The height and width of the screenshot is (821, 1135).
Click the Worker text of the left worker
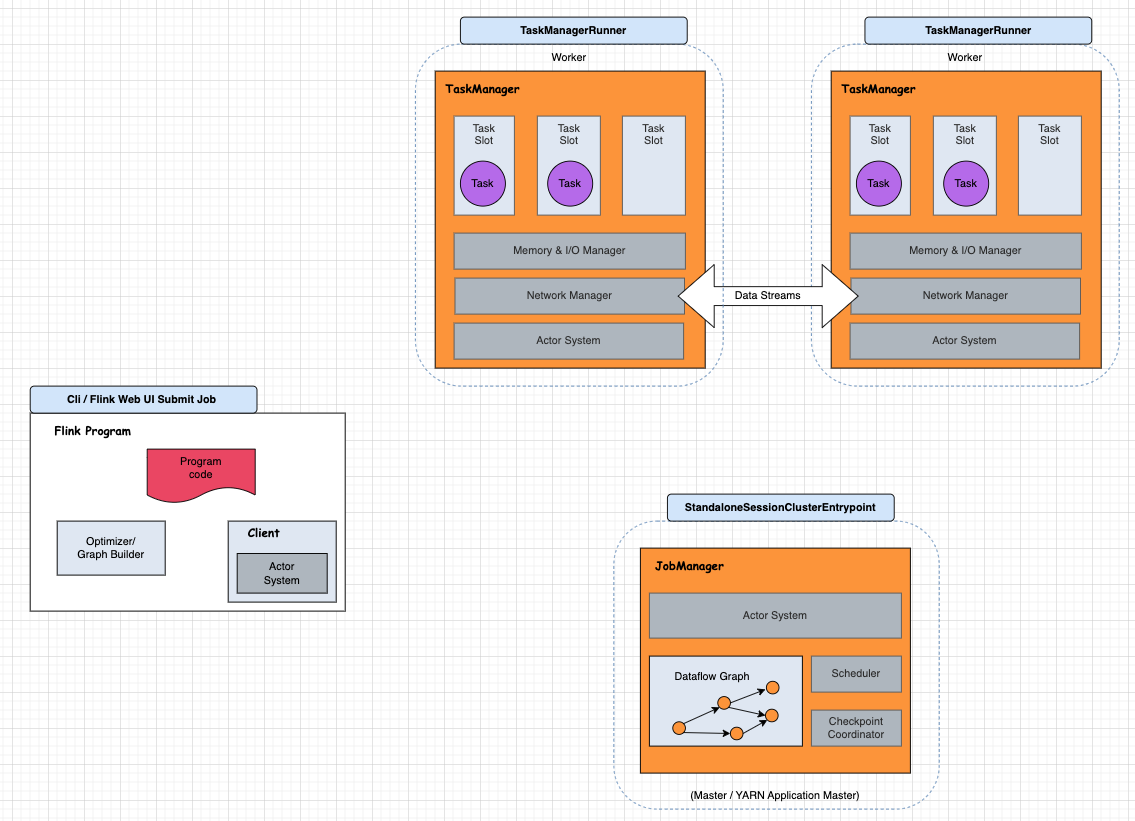(x=569, y=57)
